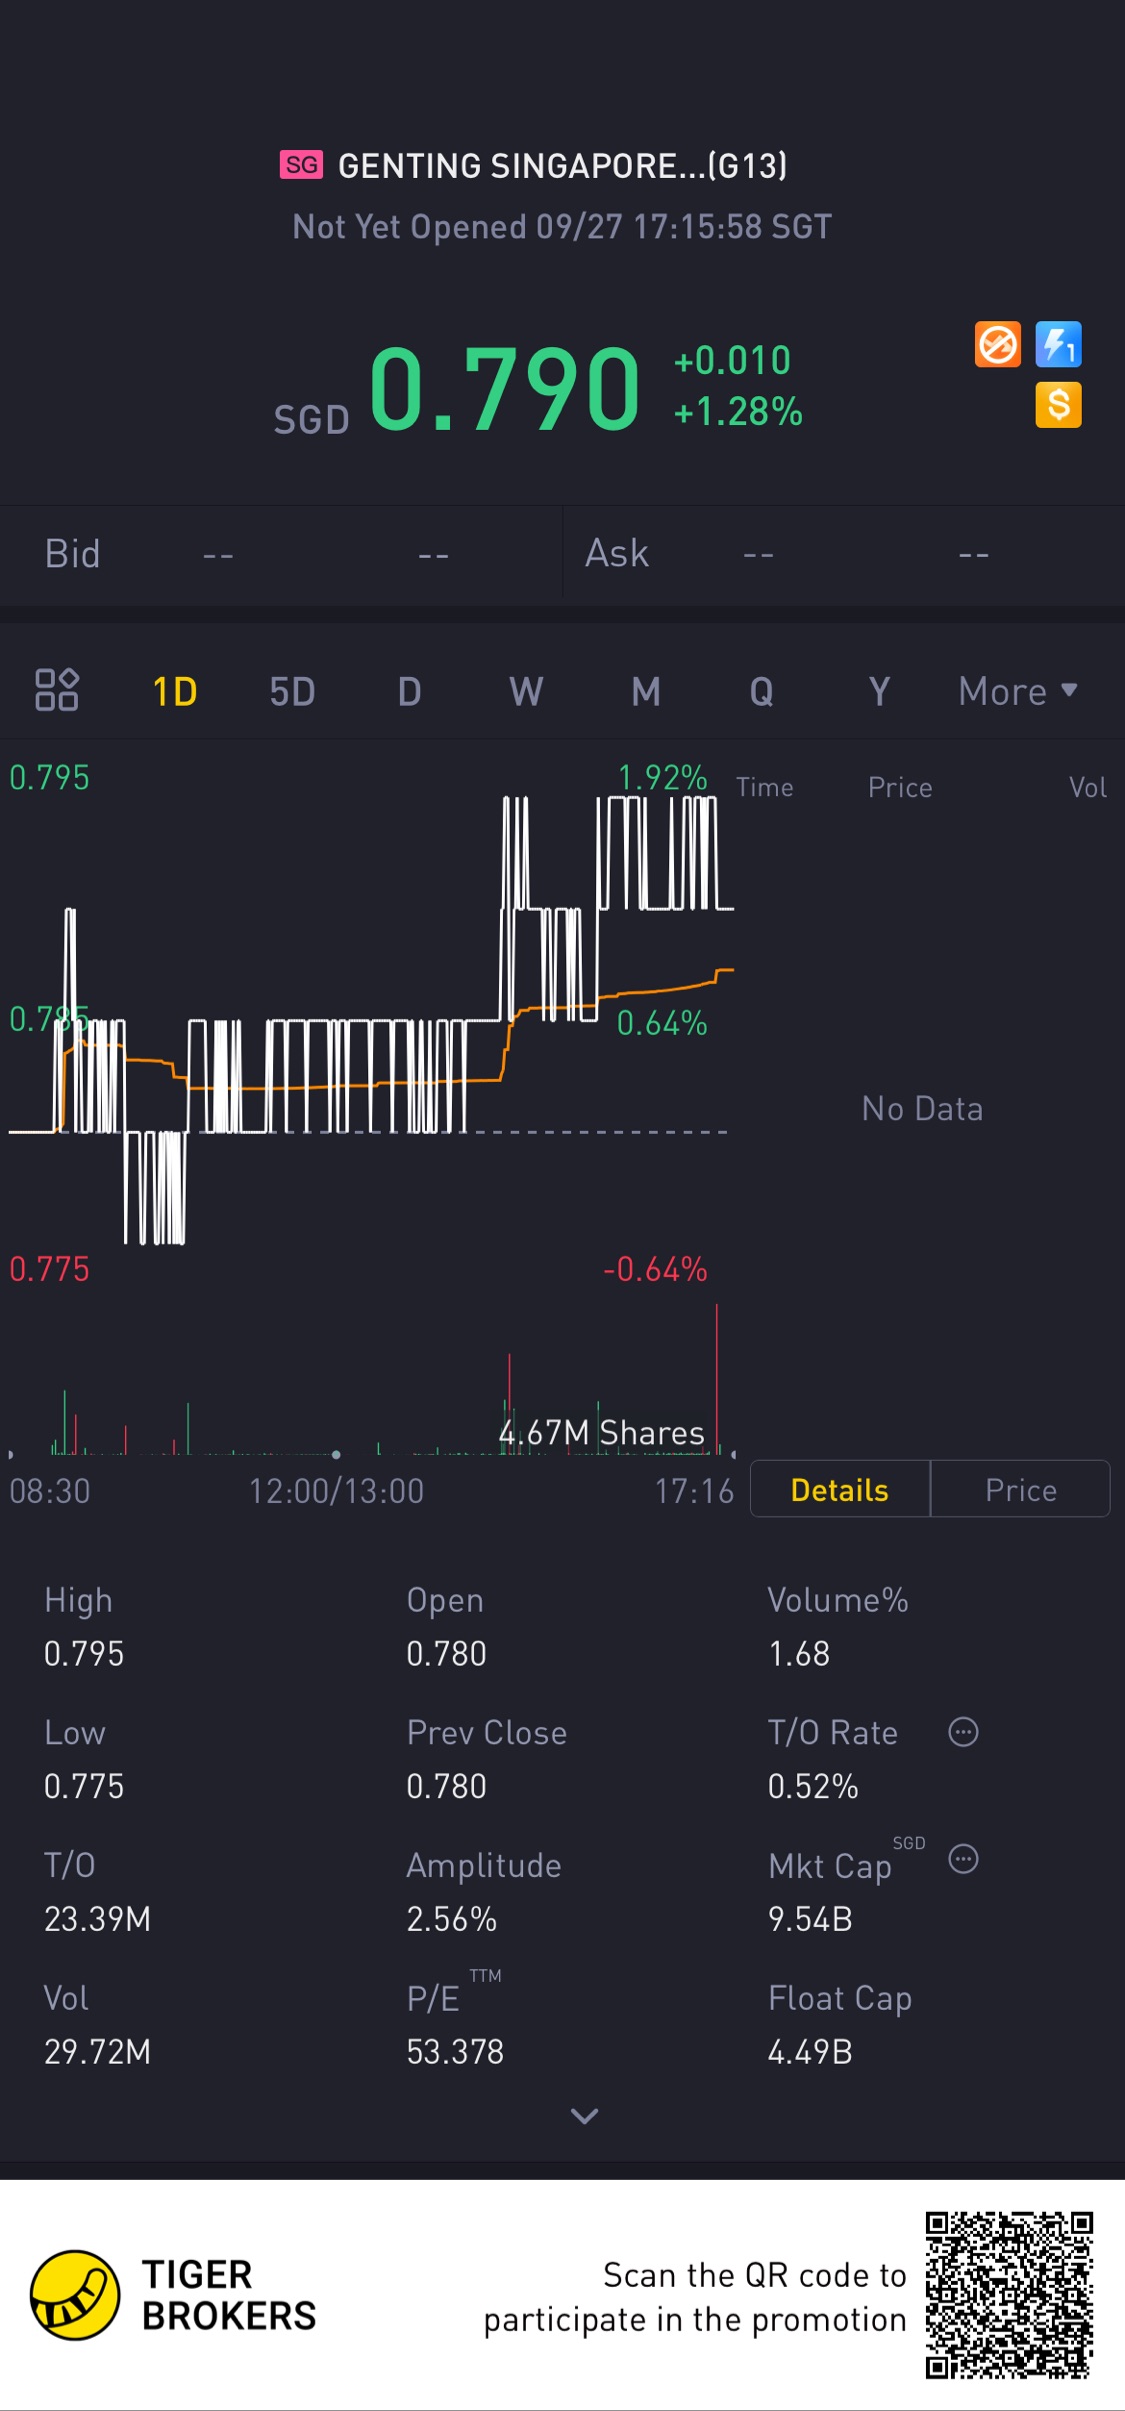Tap the pink SG market badge
The width and height of the screenshot is (1125, 2411).
(x=301, y=165)
